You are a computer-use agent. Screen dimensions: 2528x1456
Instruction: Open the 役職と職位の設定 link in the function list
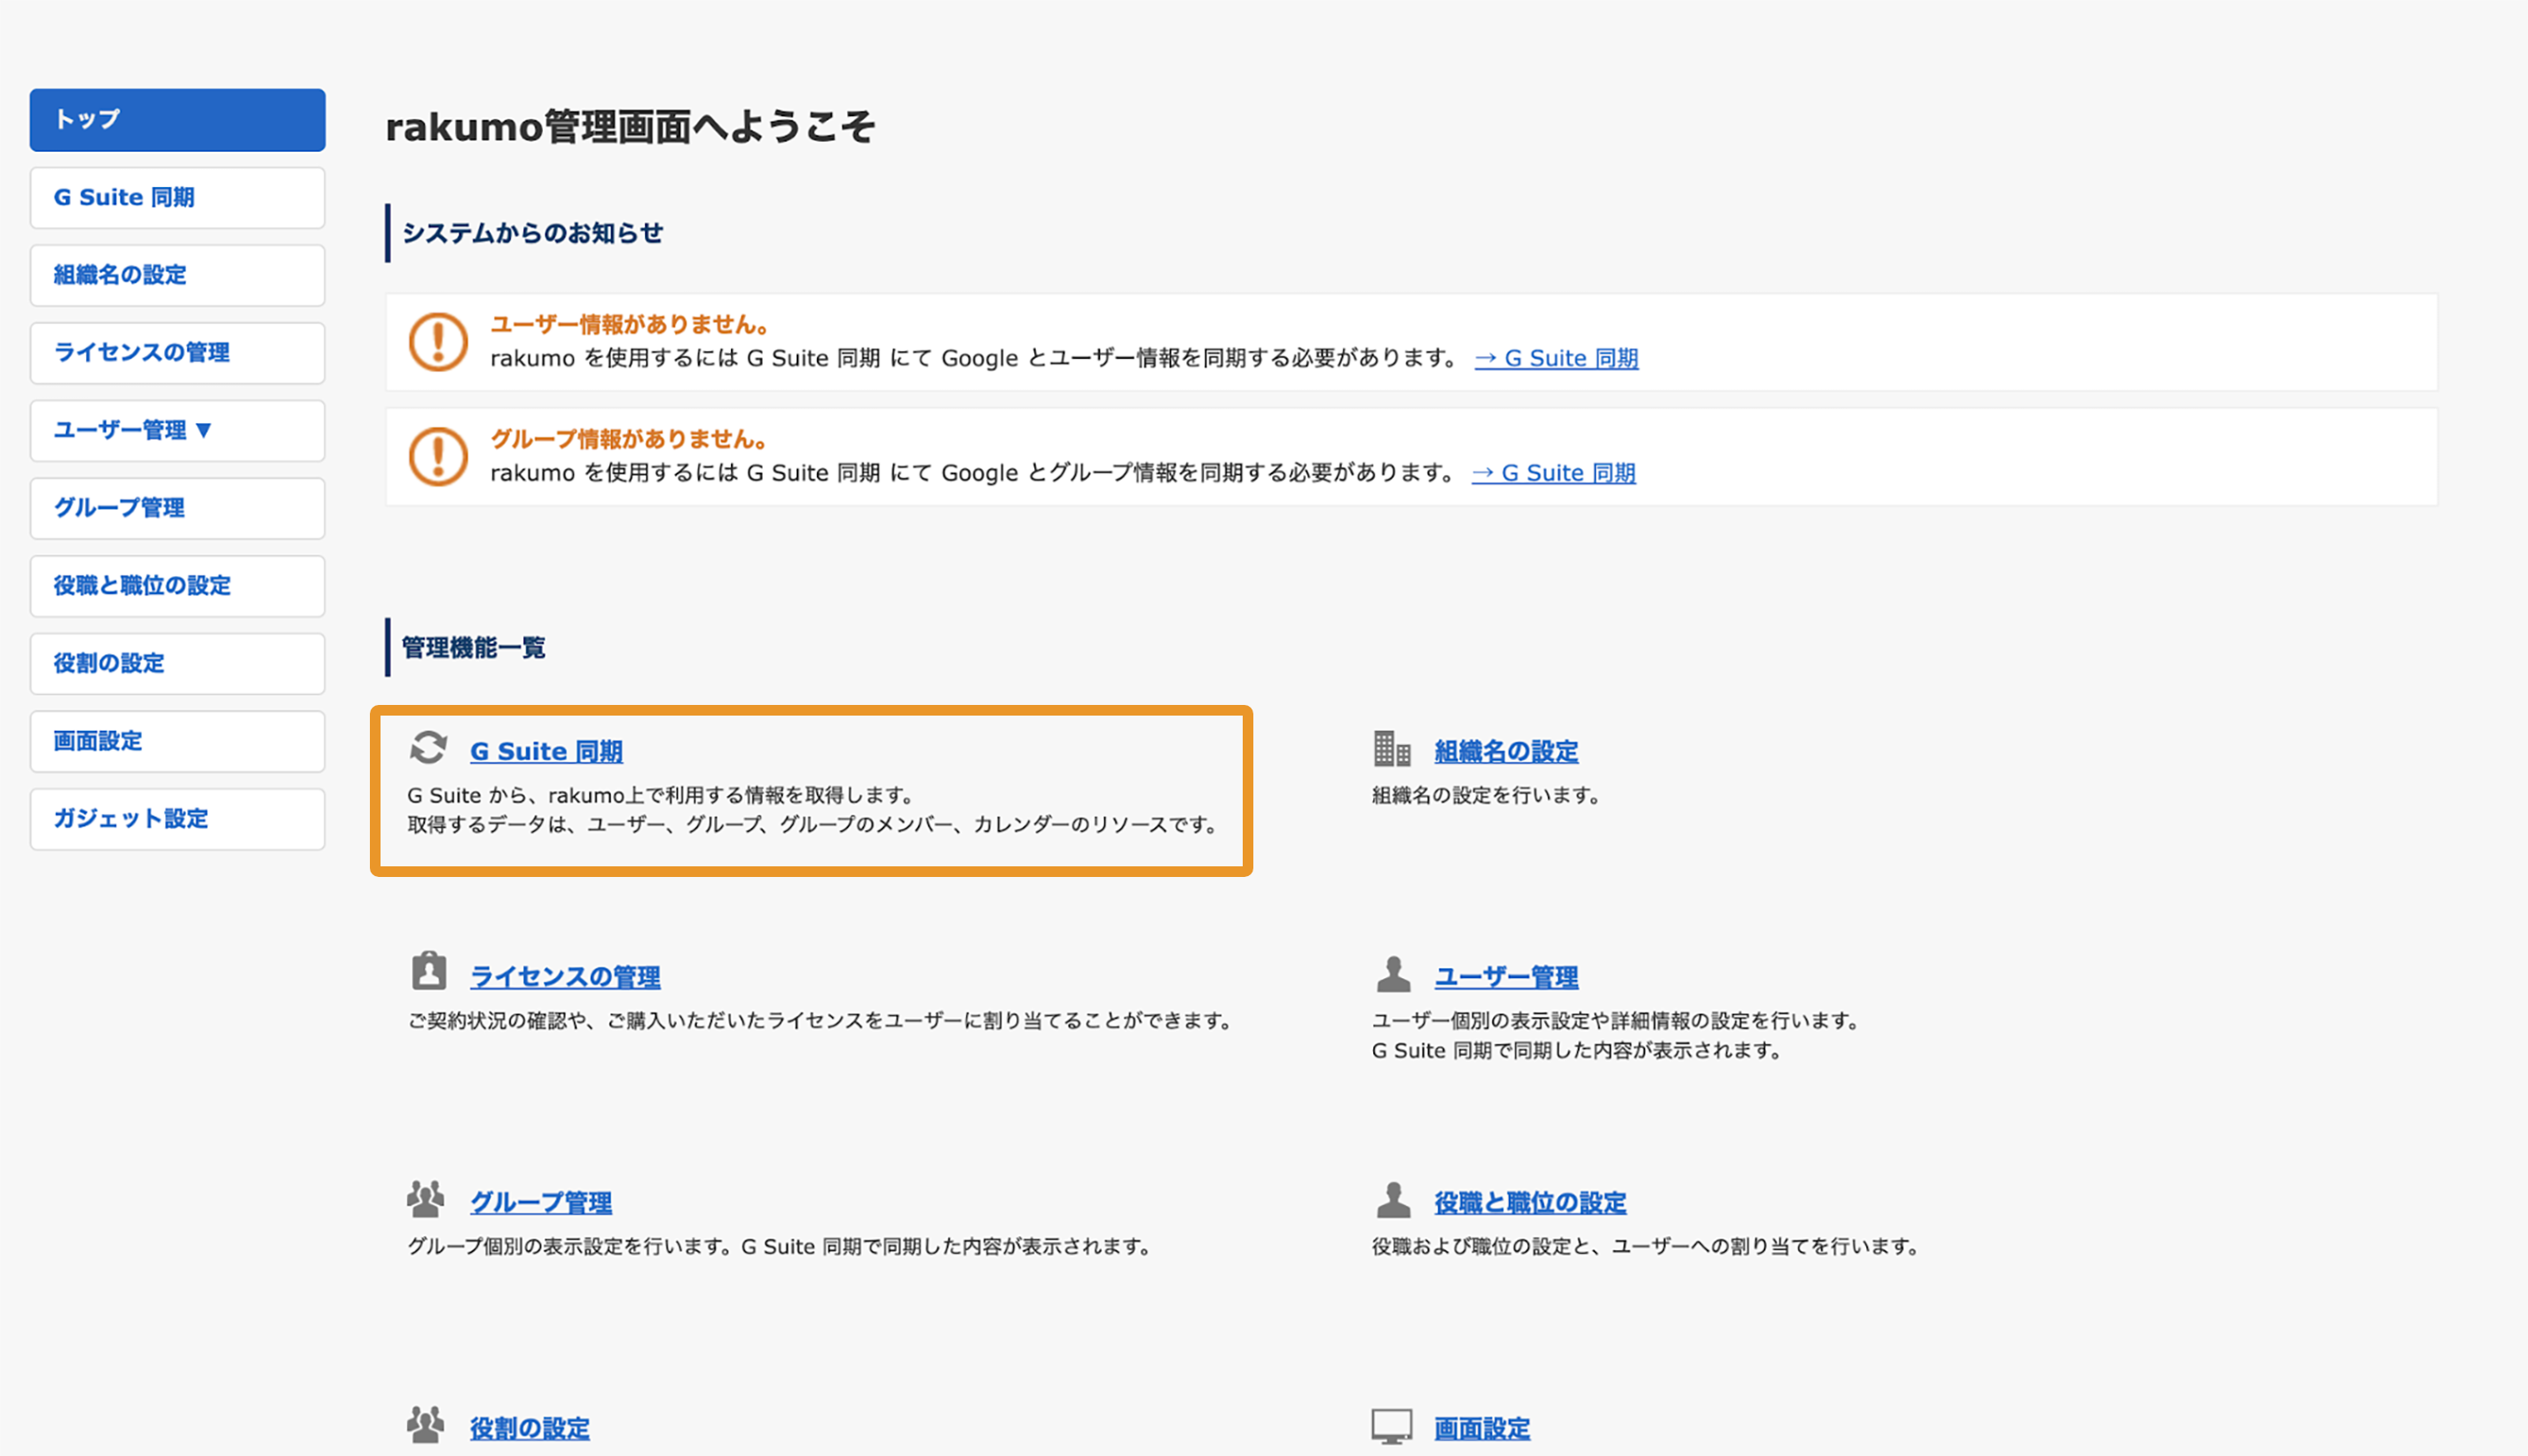(x=1530, y=1202)
